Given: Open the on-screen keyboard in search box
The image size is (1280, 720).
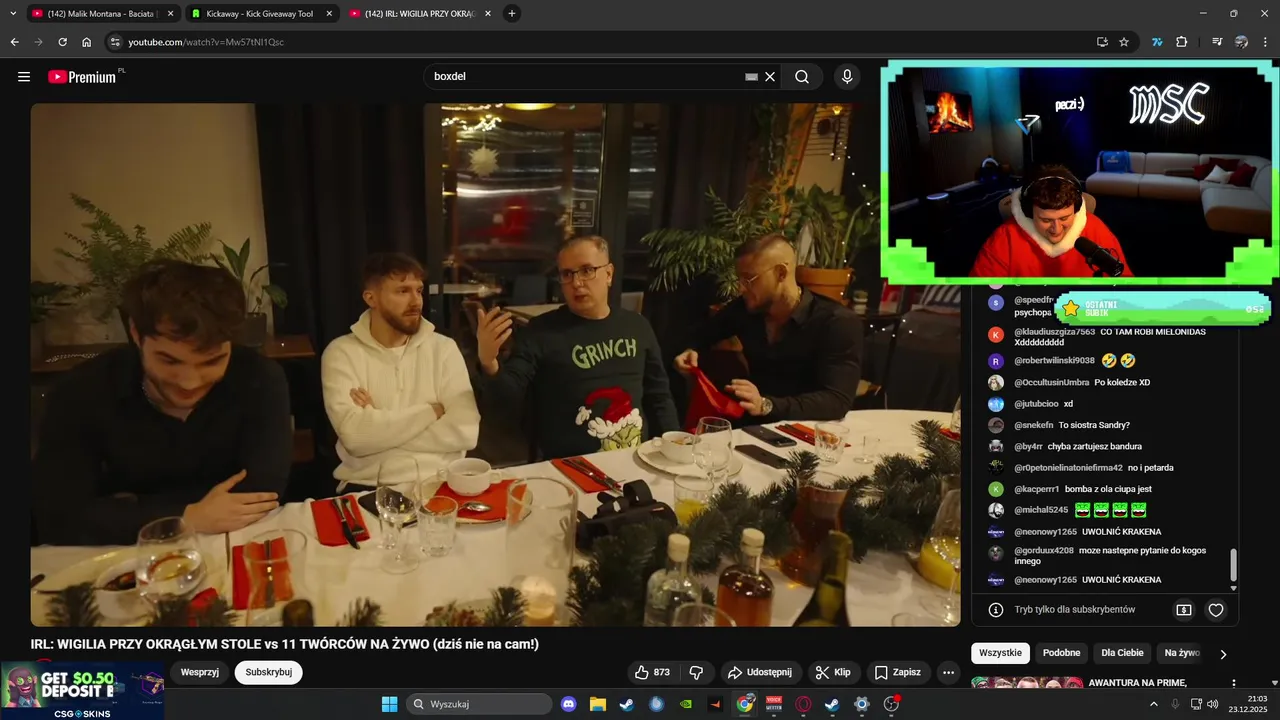Looking at the screenshot, I should click(751, 76).
